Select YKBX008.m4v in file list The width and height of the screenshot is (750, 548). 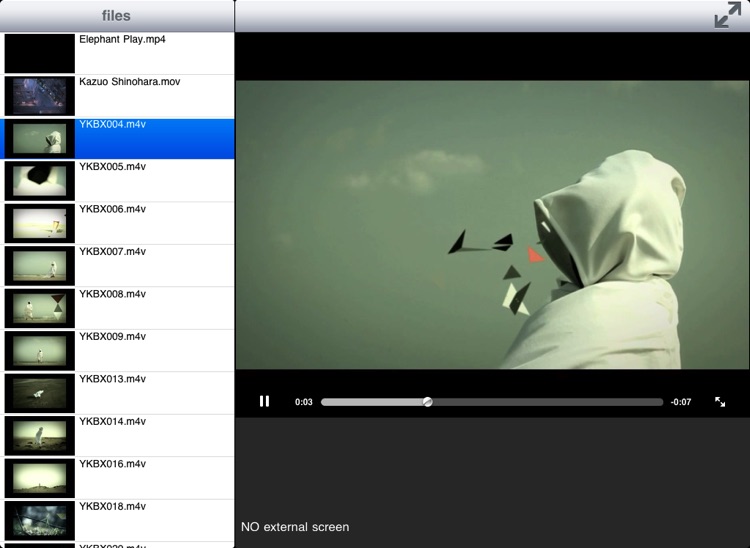(117, 308)
